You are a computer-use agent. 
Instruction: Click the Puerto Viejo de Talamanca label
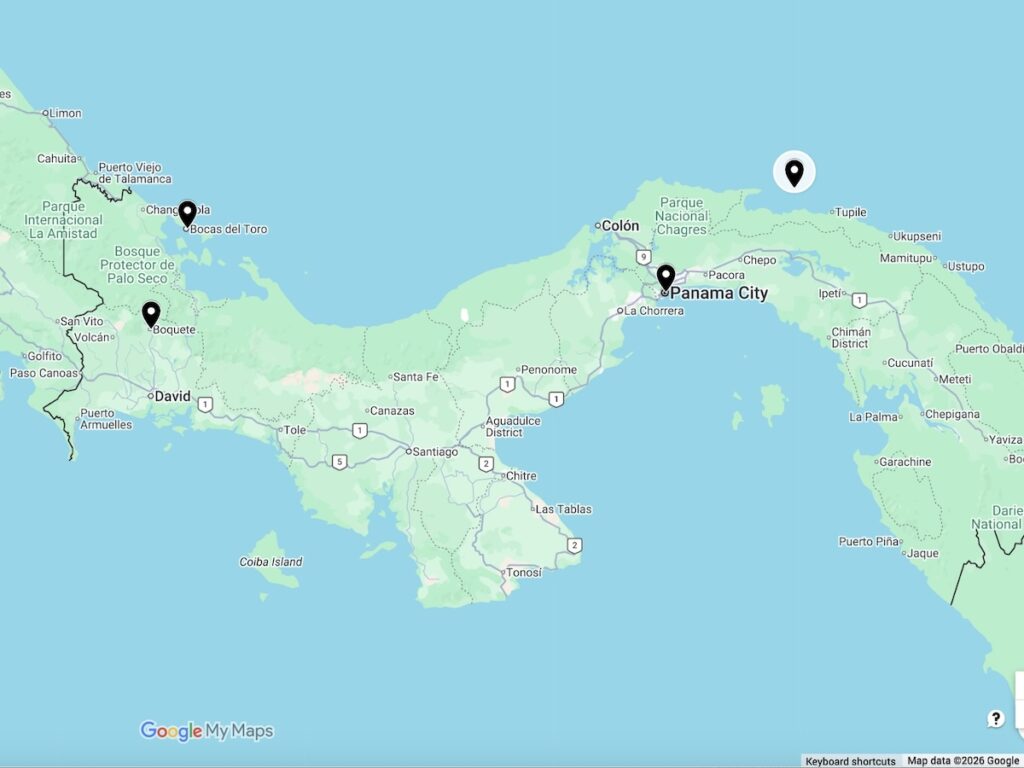pos(135,173)
